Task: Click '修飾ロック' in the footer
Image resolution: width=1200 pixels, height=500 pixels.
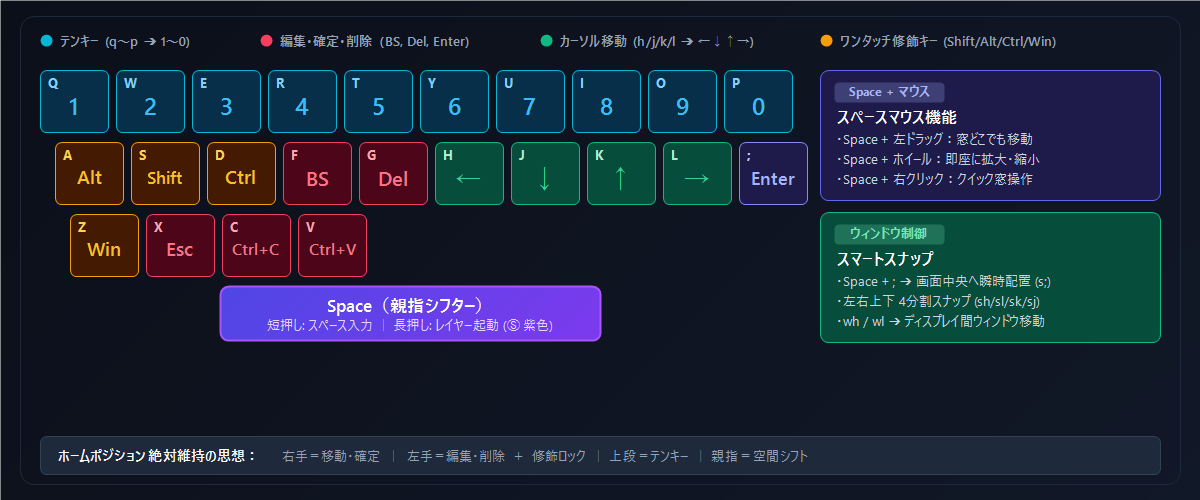Action: pos(560,455)
